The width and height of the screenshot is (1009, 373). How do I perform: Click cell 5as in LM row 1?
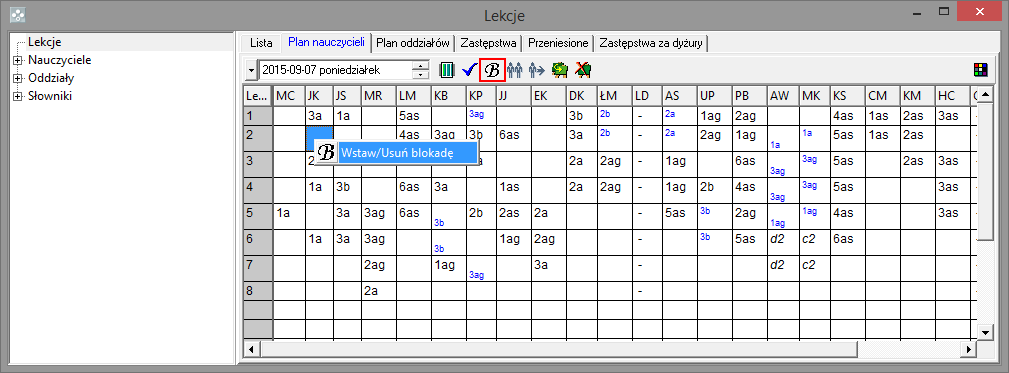coord(413,116)
